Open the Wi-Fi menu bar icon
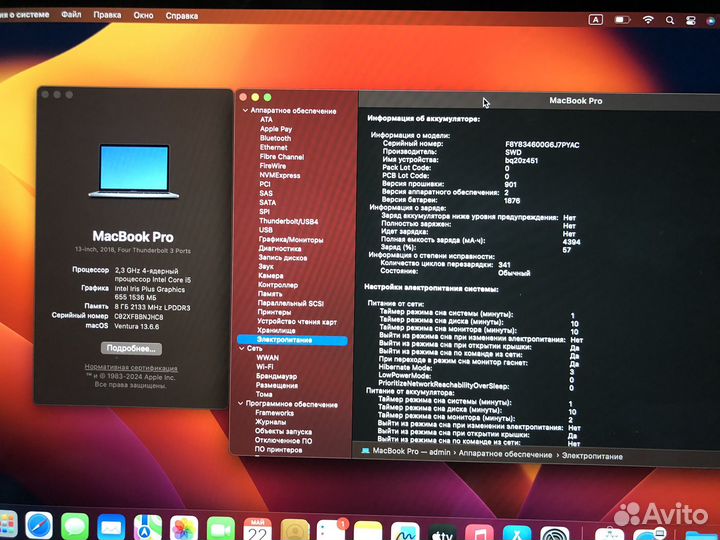Screen dimensions: 720x540 pos(648,20)
